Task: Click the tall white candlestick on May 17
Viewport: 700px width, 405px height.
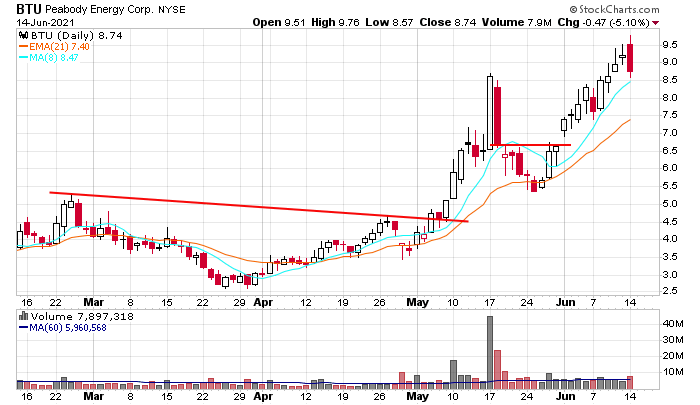Action: click(x=490, y=112)
